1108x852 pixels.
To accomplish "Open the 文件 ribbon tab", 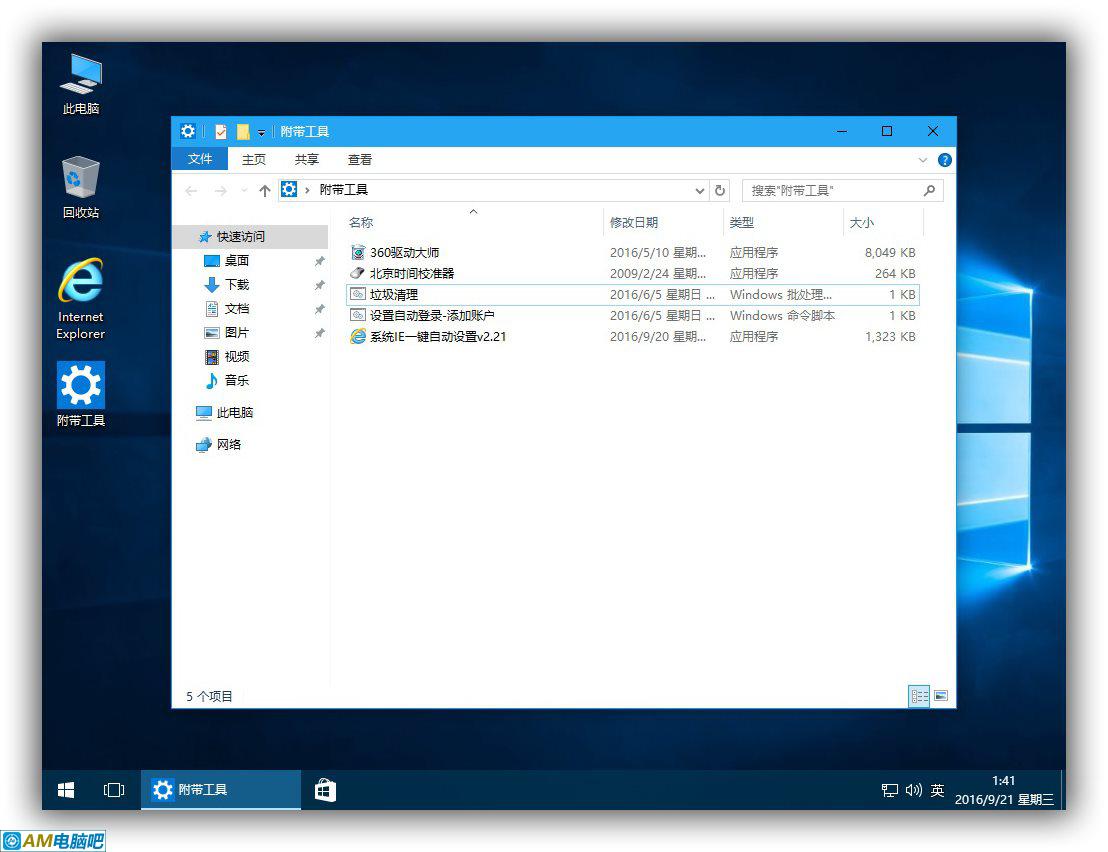I will (x=200, y=159).
